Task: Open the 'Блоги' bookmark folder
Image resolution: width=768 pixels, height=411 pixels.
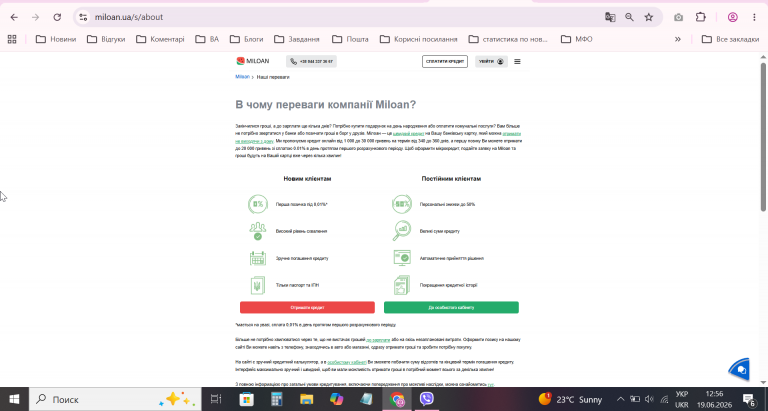Action: (246, 39)
